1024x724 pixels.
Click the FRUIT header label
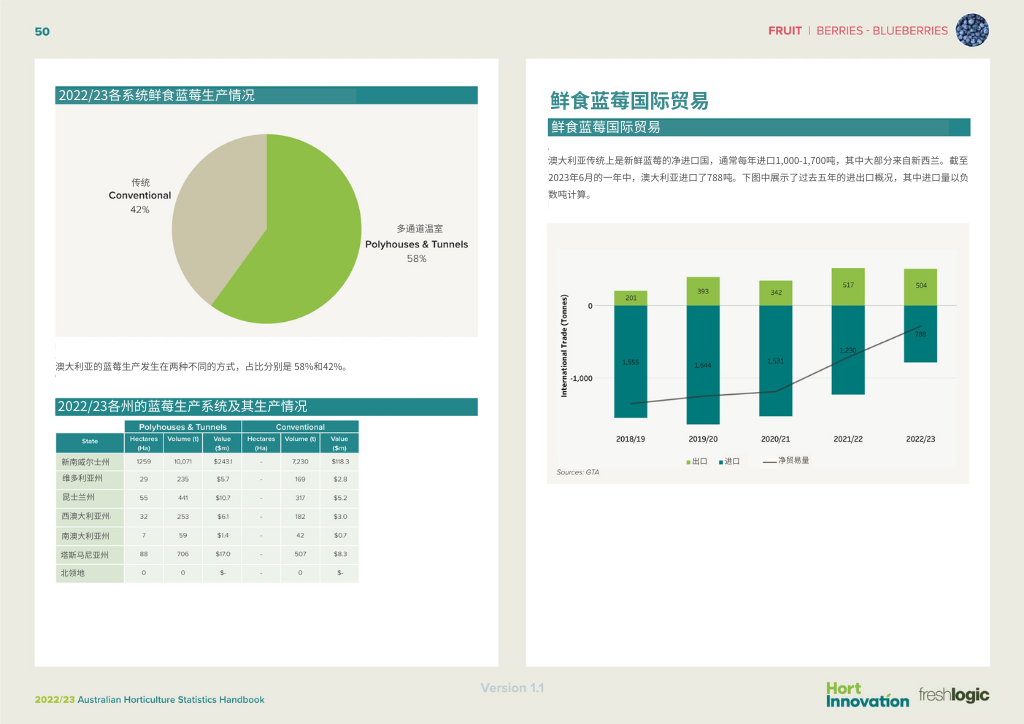(x=785, y=31)
